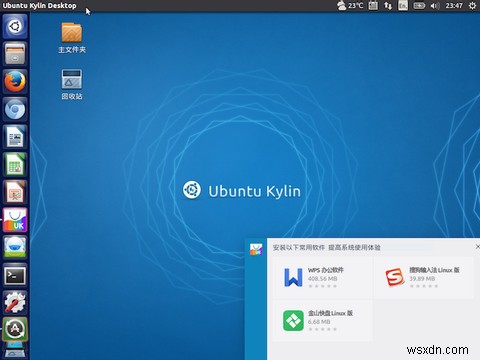480x360 pixels.
Task: Click the WPS star rating row
Action: pyautogui.click(x=322, y=286)
